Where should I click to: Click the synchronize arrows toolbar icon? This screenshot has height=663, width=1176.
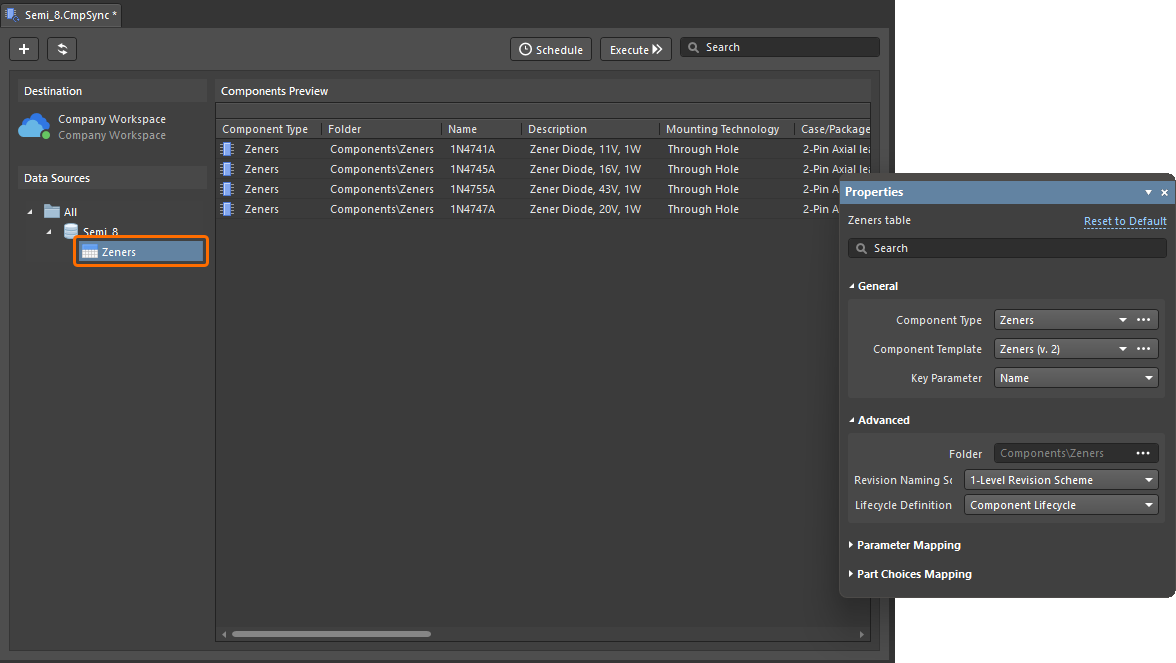click(x=62, y=49)
